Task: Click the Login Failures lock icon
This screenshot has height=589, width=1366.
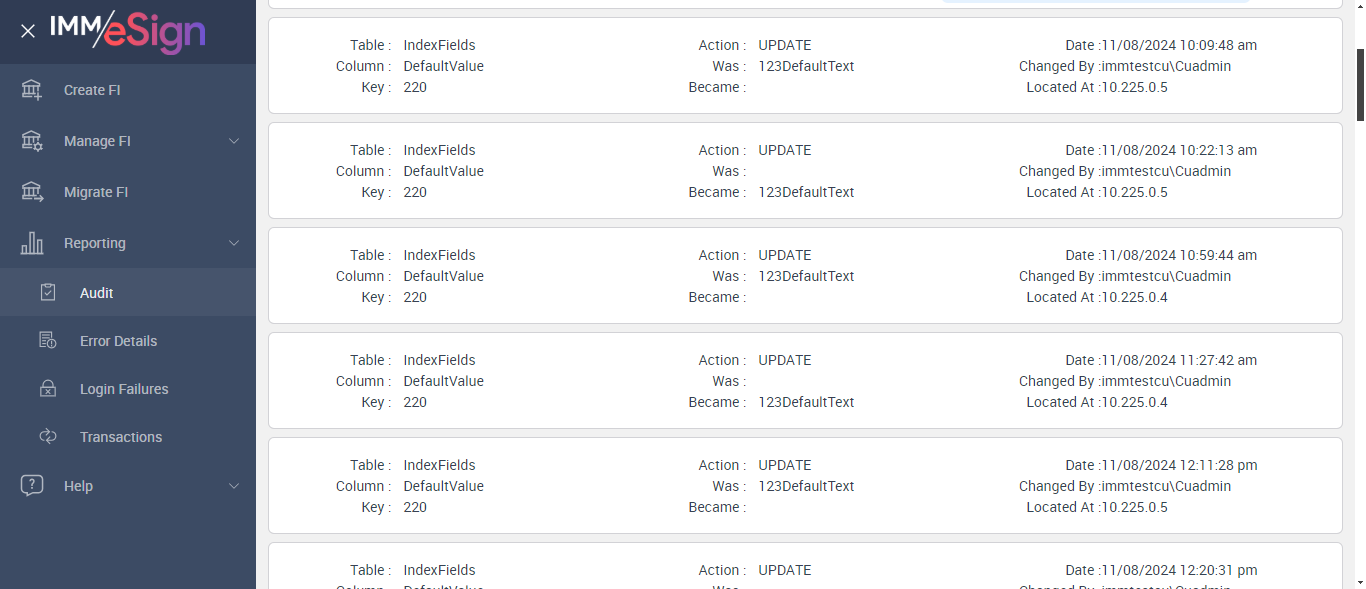Action: click(48, 389)
